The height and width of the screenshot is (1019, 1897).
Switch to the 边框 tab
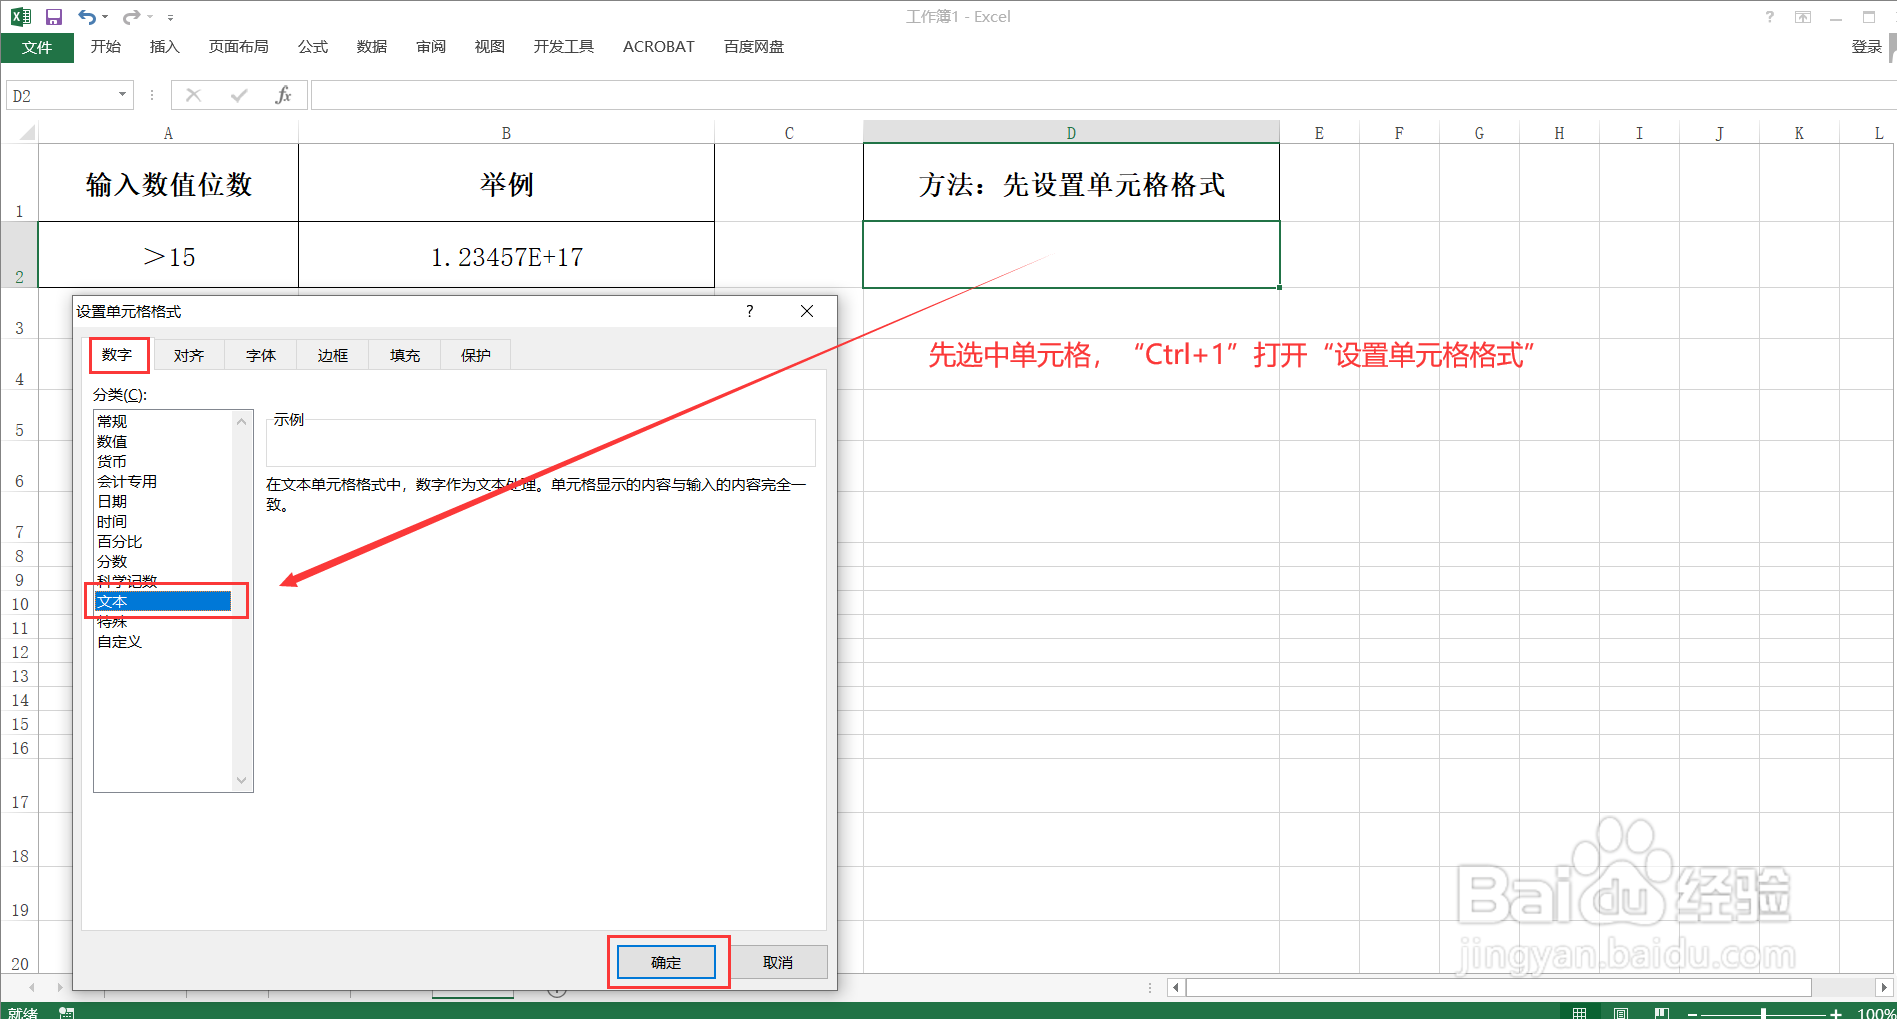click(x=333, y=356)
